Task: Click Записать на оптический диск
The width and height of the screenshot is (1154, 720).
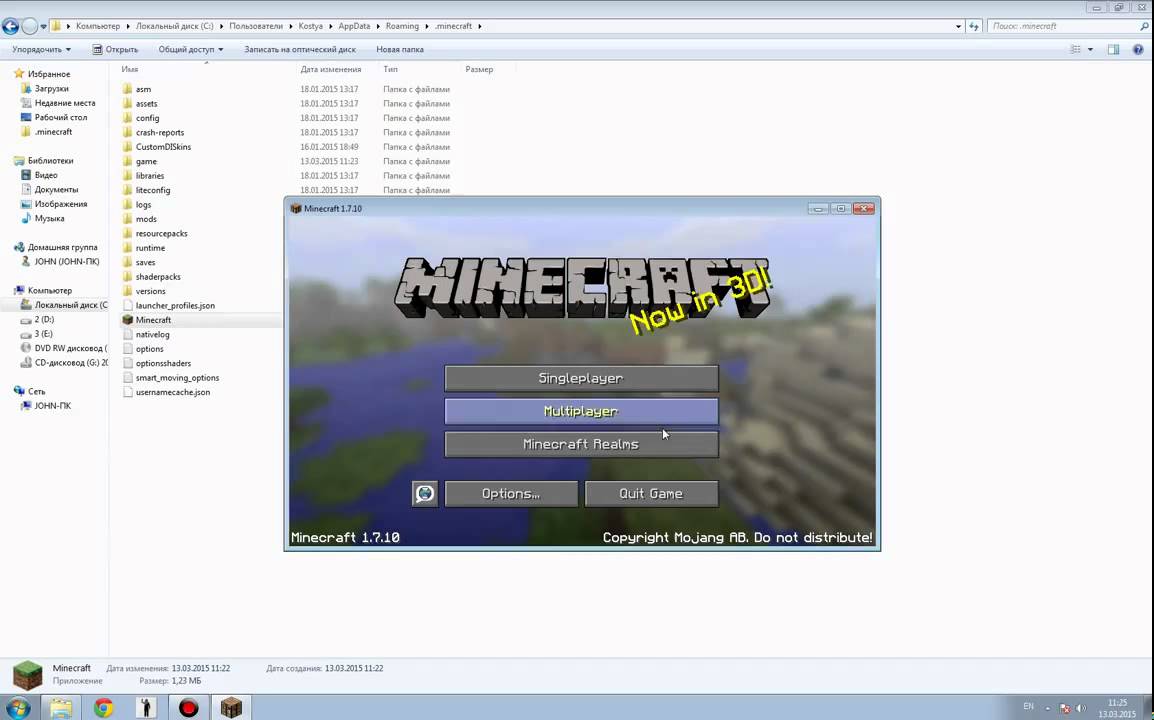Action: pos(300,49)
